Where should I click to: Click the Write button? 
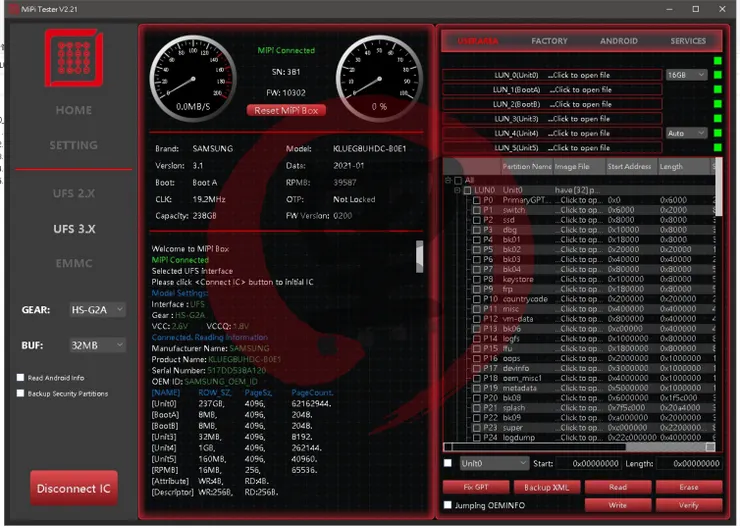(618, 505)
